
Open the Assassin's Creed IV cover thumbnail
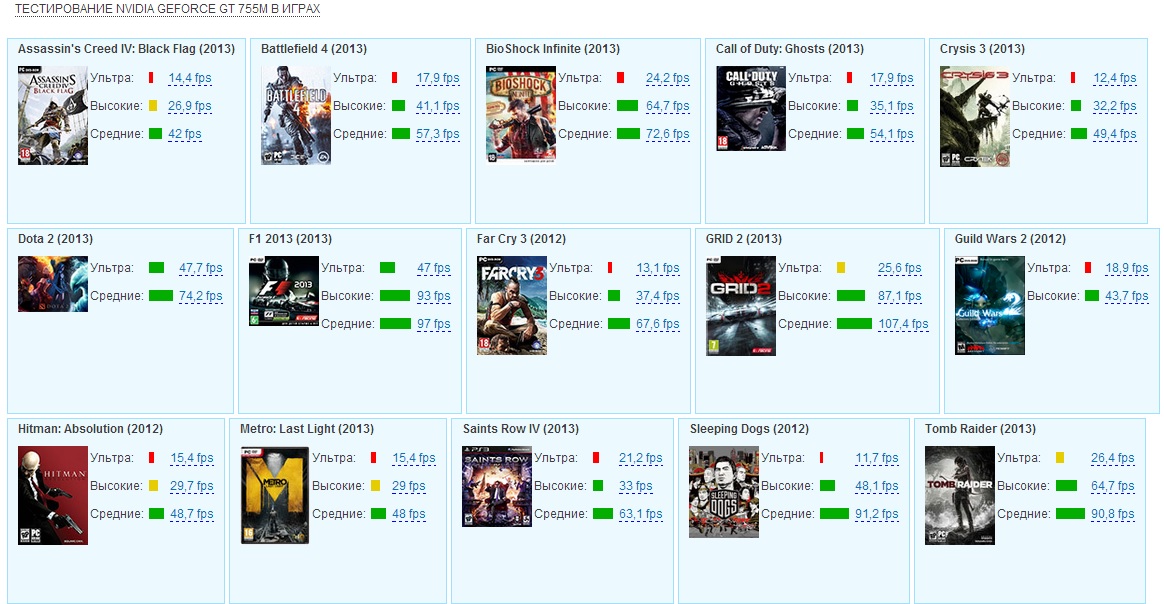(53, 116)
